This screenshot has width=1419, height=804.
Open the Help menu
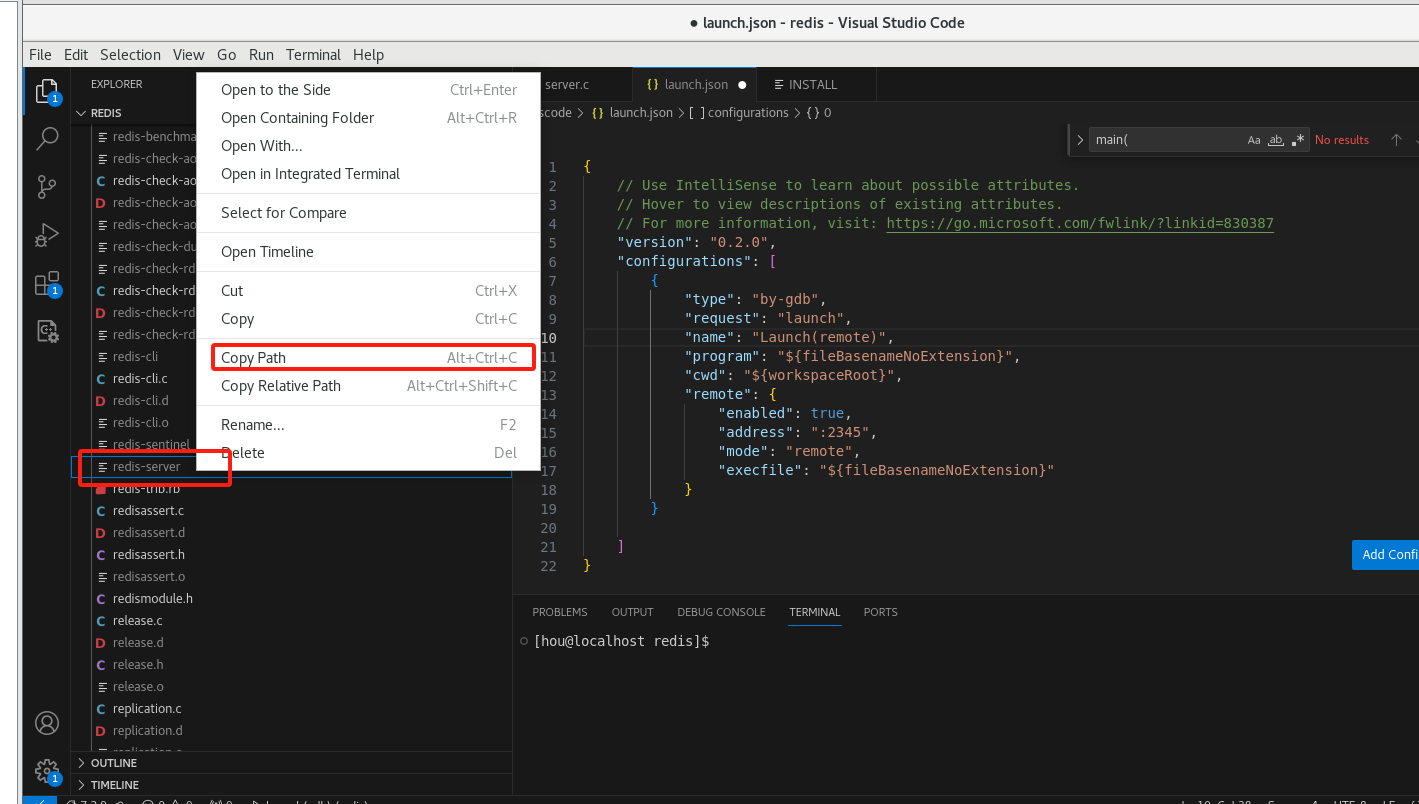pos(368,55)
